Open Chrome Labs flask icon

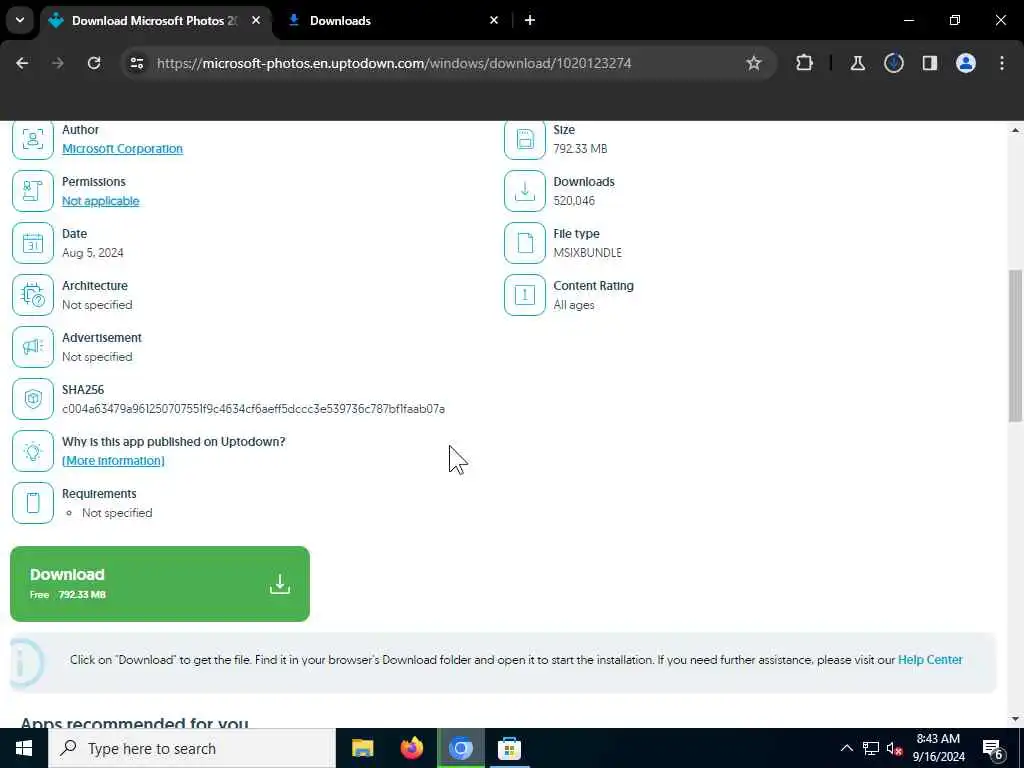857,63
